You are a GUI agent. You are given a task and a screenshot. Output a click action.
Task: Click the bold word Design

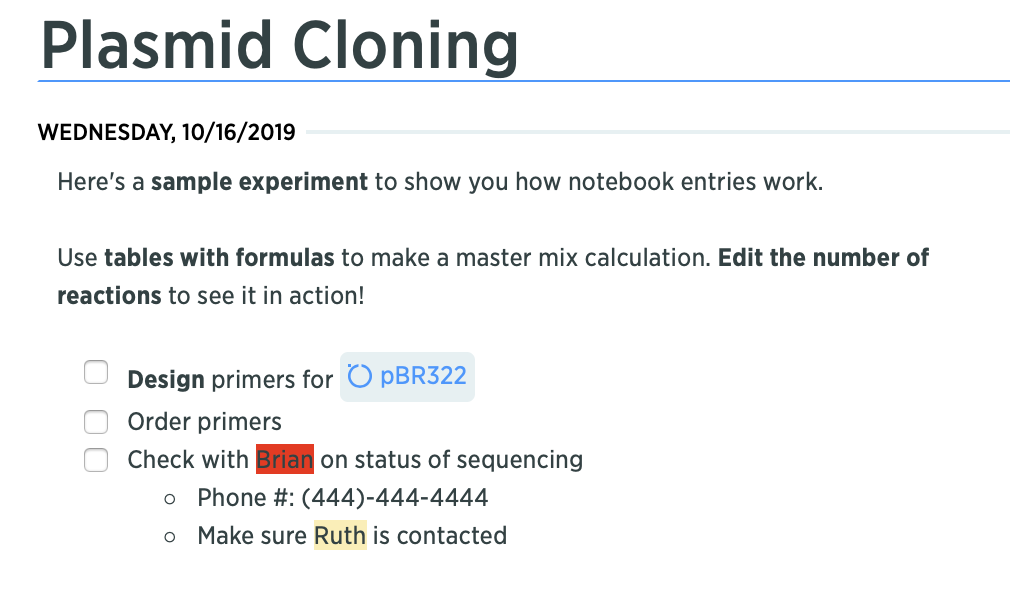point(166,379)
